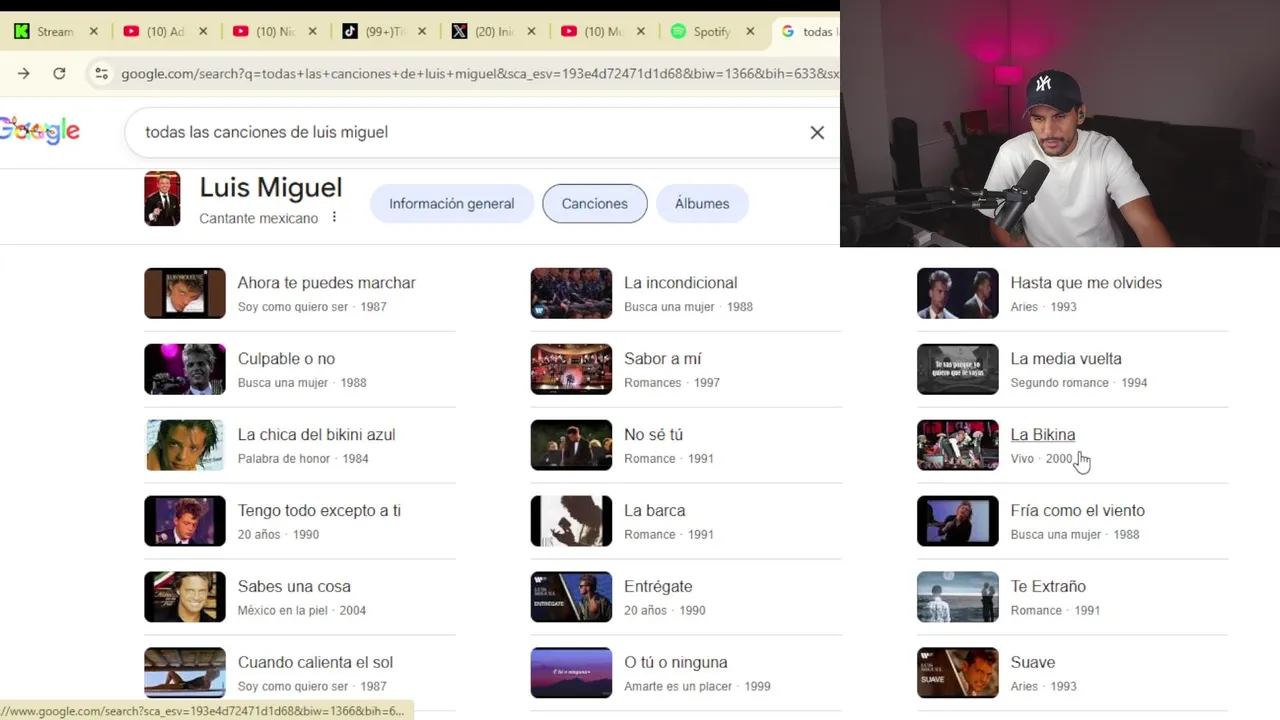This screenshot has width=1280, height=720.
Task: Click thumbnail for Culpable o no
Action: (x=185, y=369)
